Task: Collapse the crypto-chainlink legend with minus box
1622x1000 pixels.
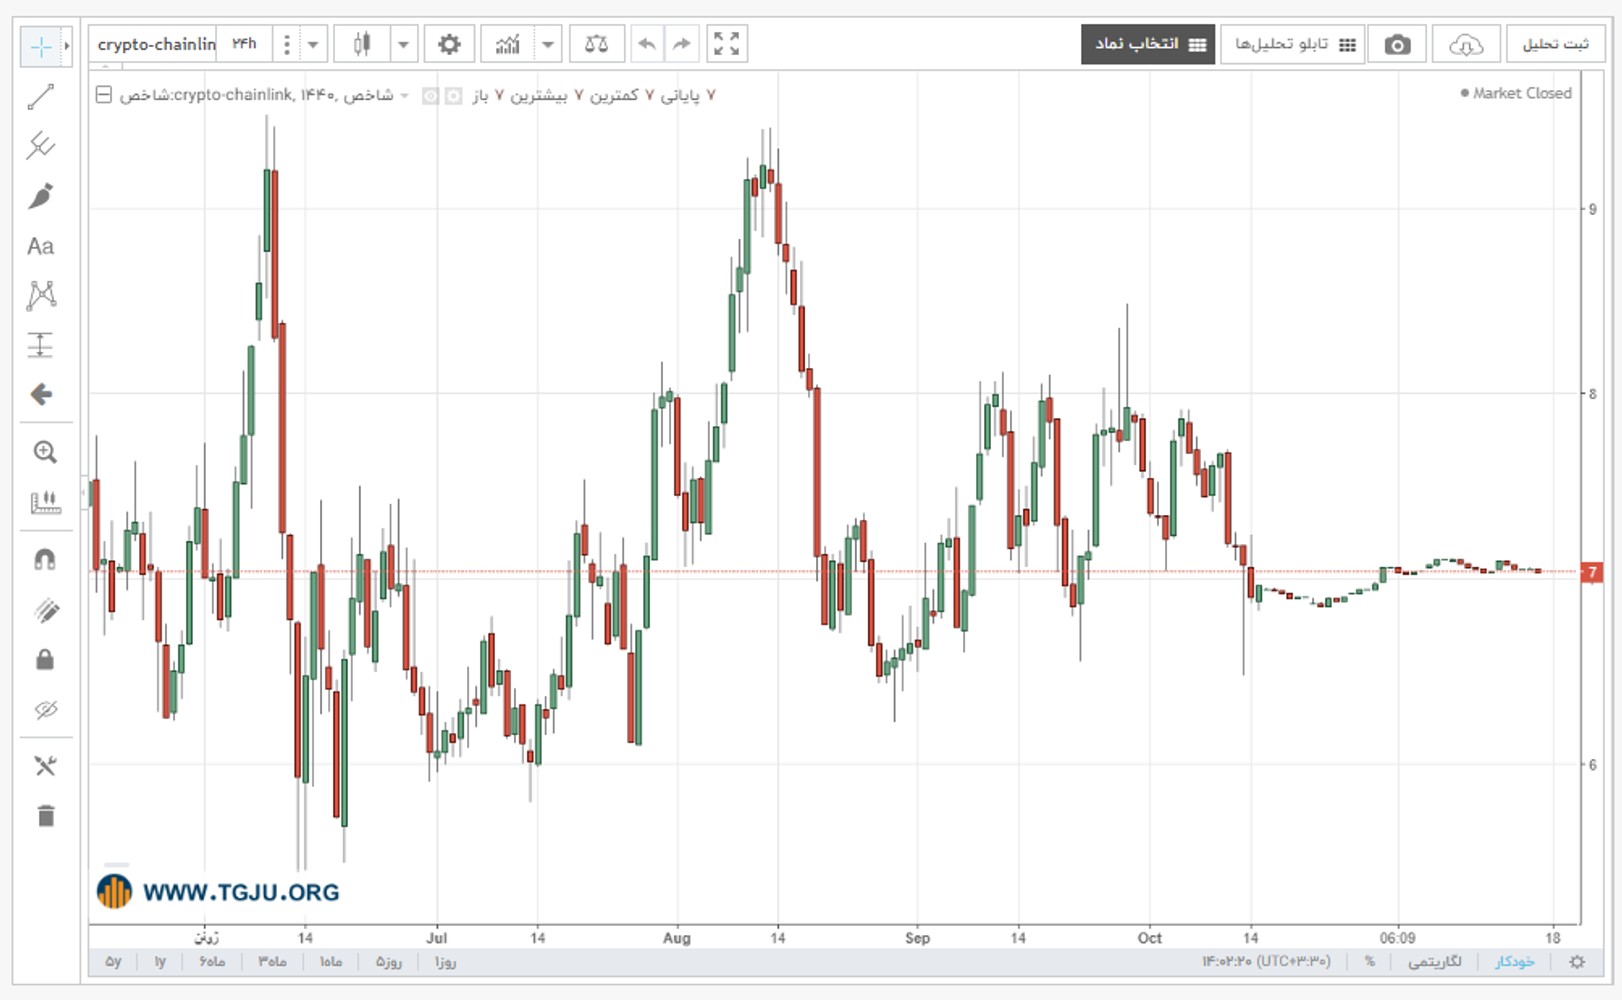Action: (x=103, y=95)
